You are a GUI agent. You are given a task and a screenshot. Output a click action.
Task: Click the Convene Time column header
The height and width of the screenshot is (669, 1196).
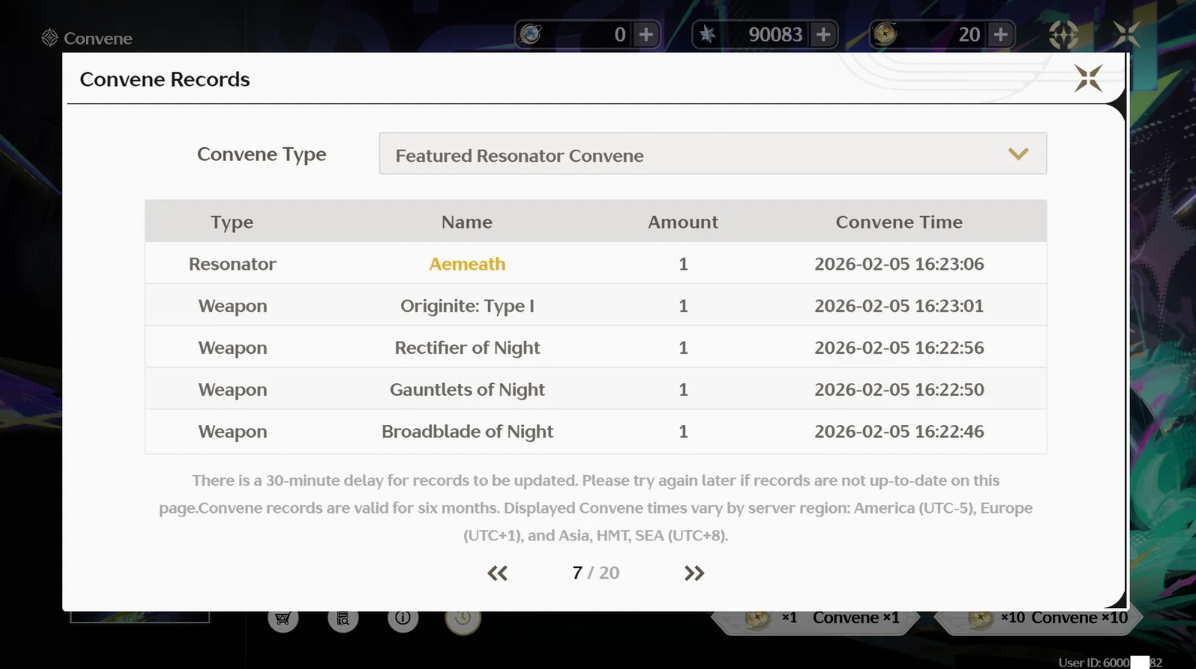pyautogui.click(x=899, y=222)
